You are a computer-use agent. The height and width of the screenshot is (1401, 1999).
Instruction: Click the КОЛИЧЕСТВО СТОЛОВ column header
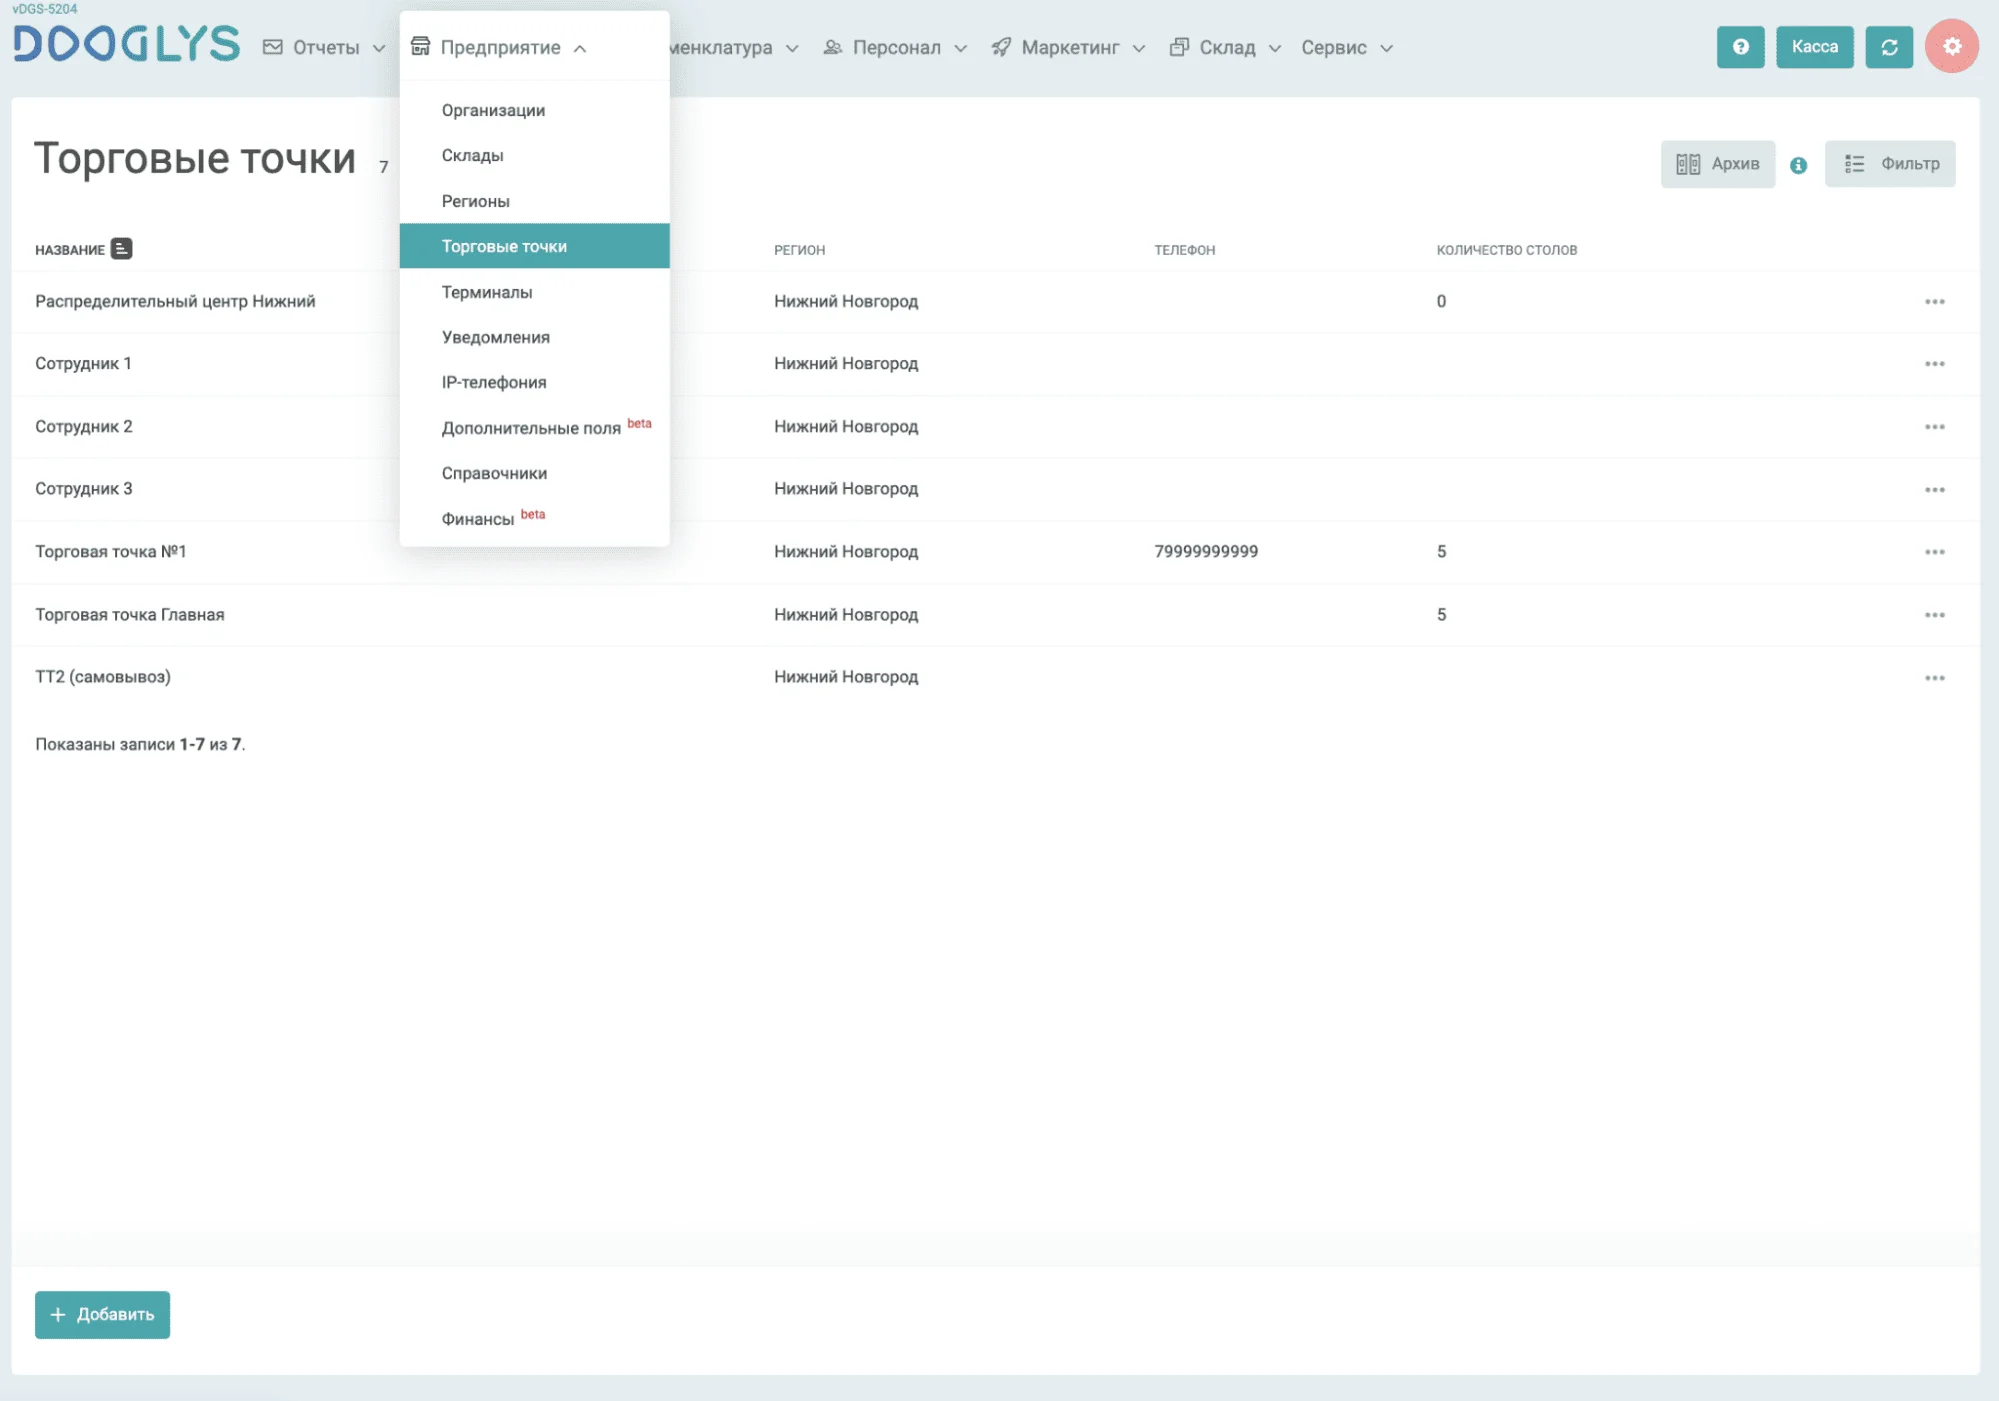coord(1506,250)
